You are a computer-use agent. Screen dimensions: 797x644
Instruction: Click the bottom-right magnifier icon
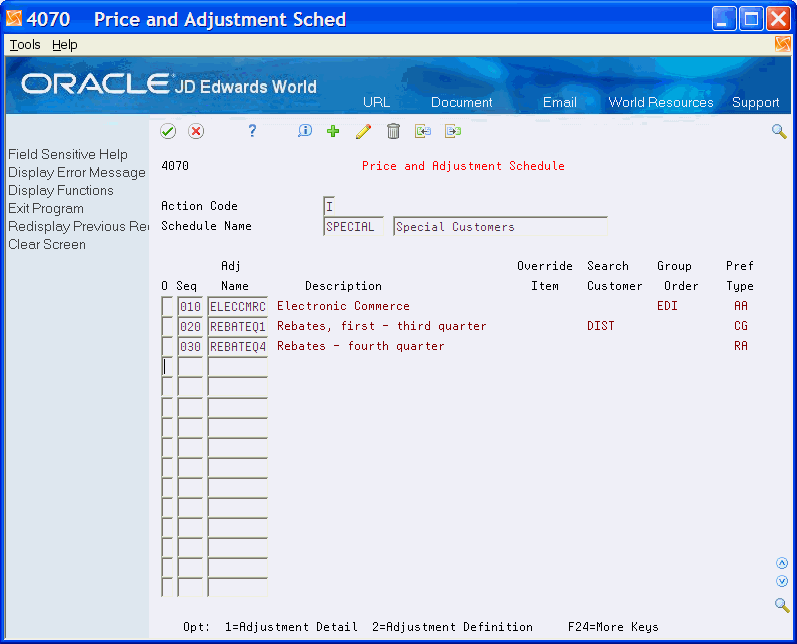[782, 605]
